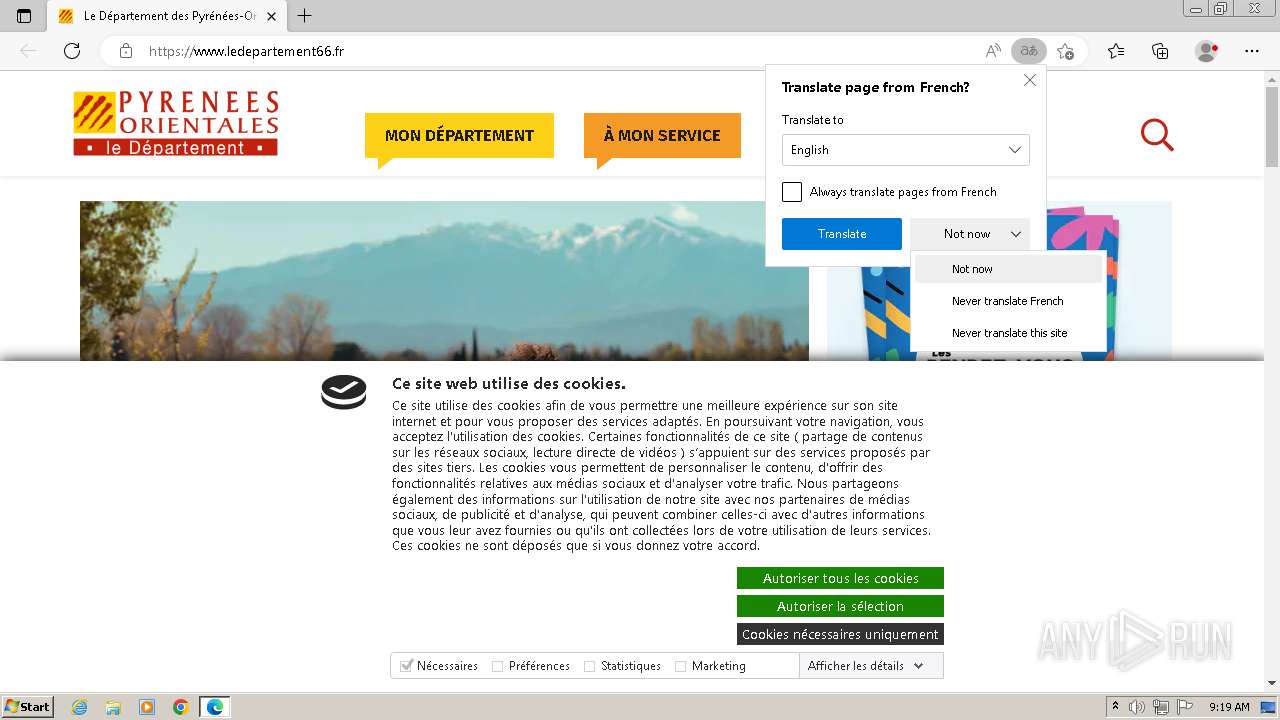
Task: Click the Edge taskbar icon
Action: [x=215, y=707]
